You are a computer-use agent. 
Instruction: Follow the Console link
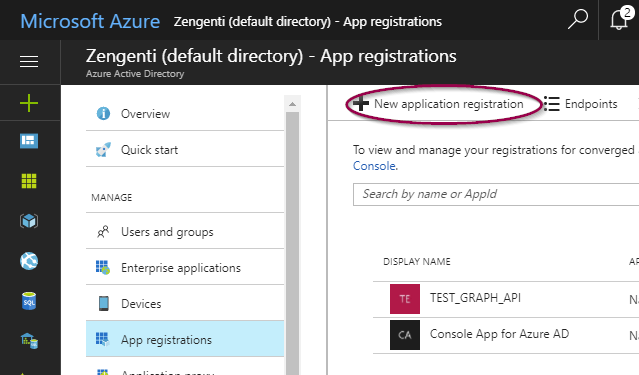(374, 166)
